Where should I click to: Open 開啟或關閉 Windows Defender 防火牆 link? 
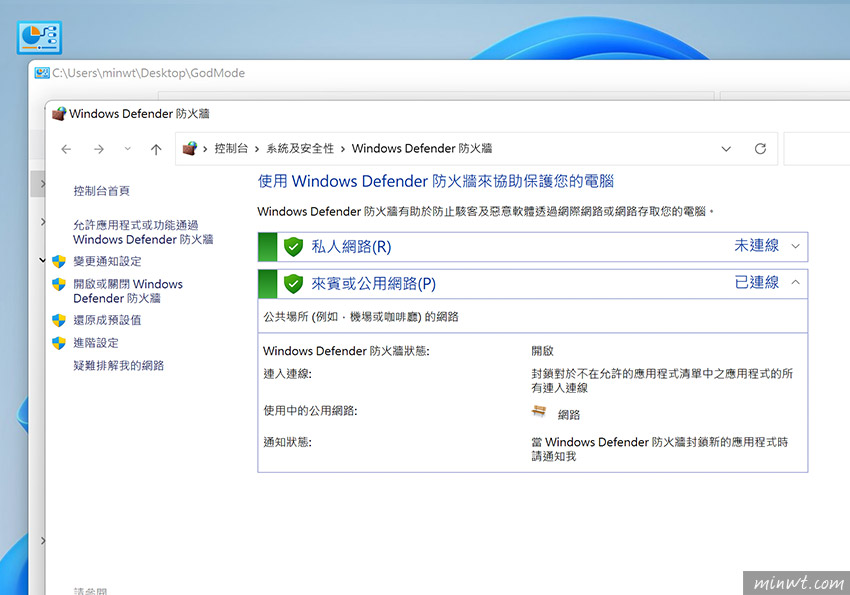coord(128,291)
